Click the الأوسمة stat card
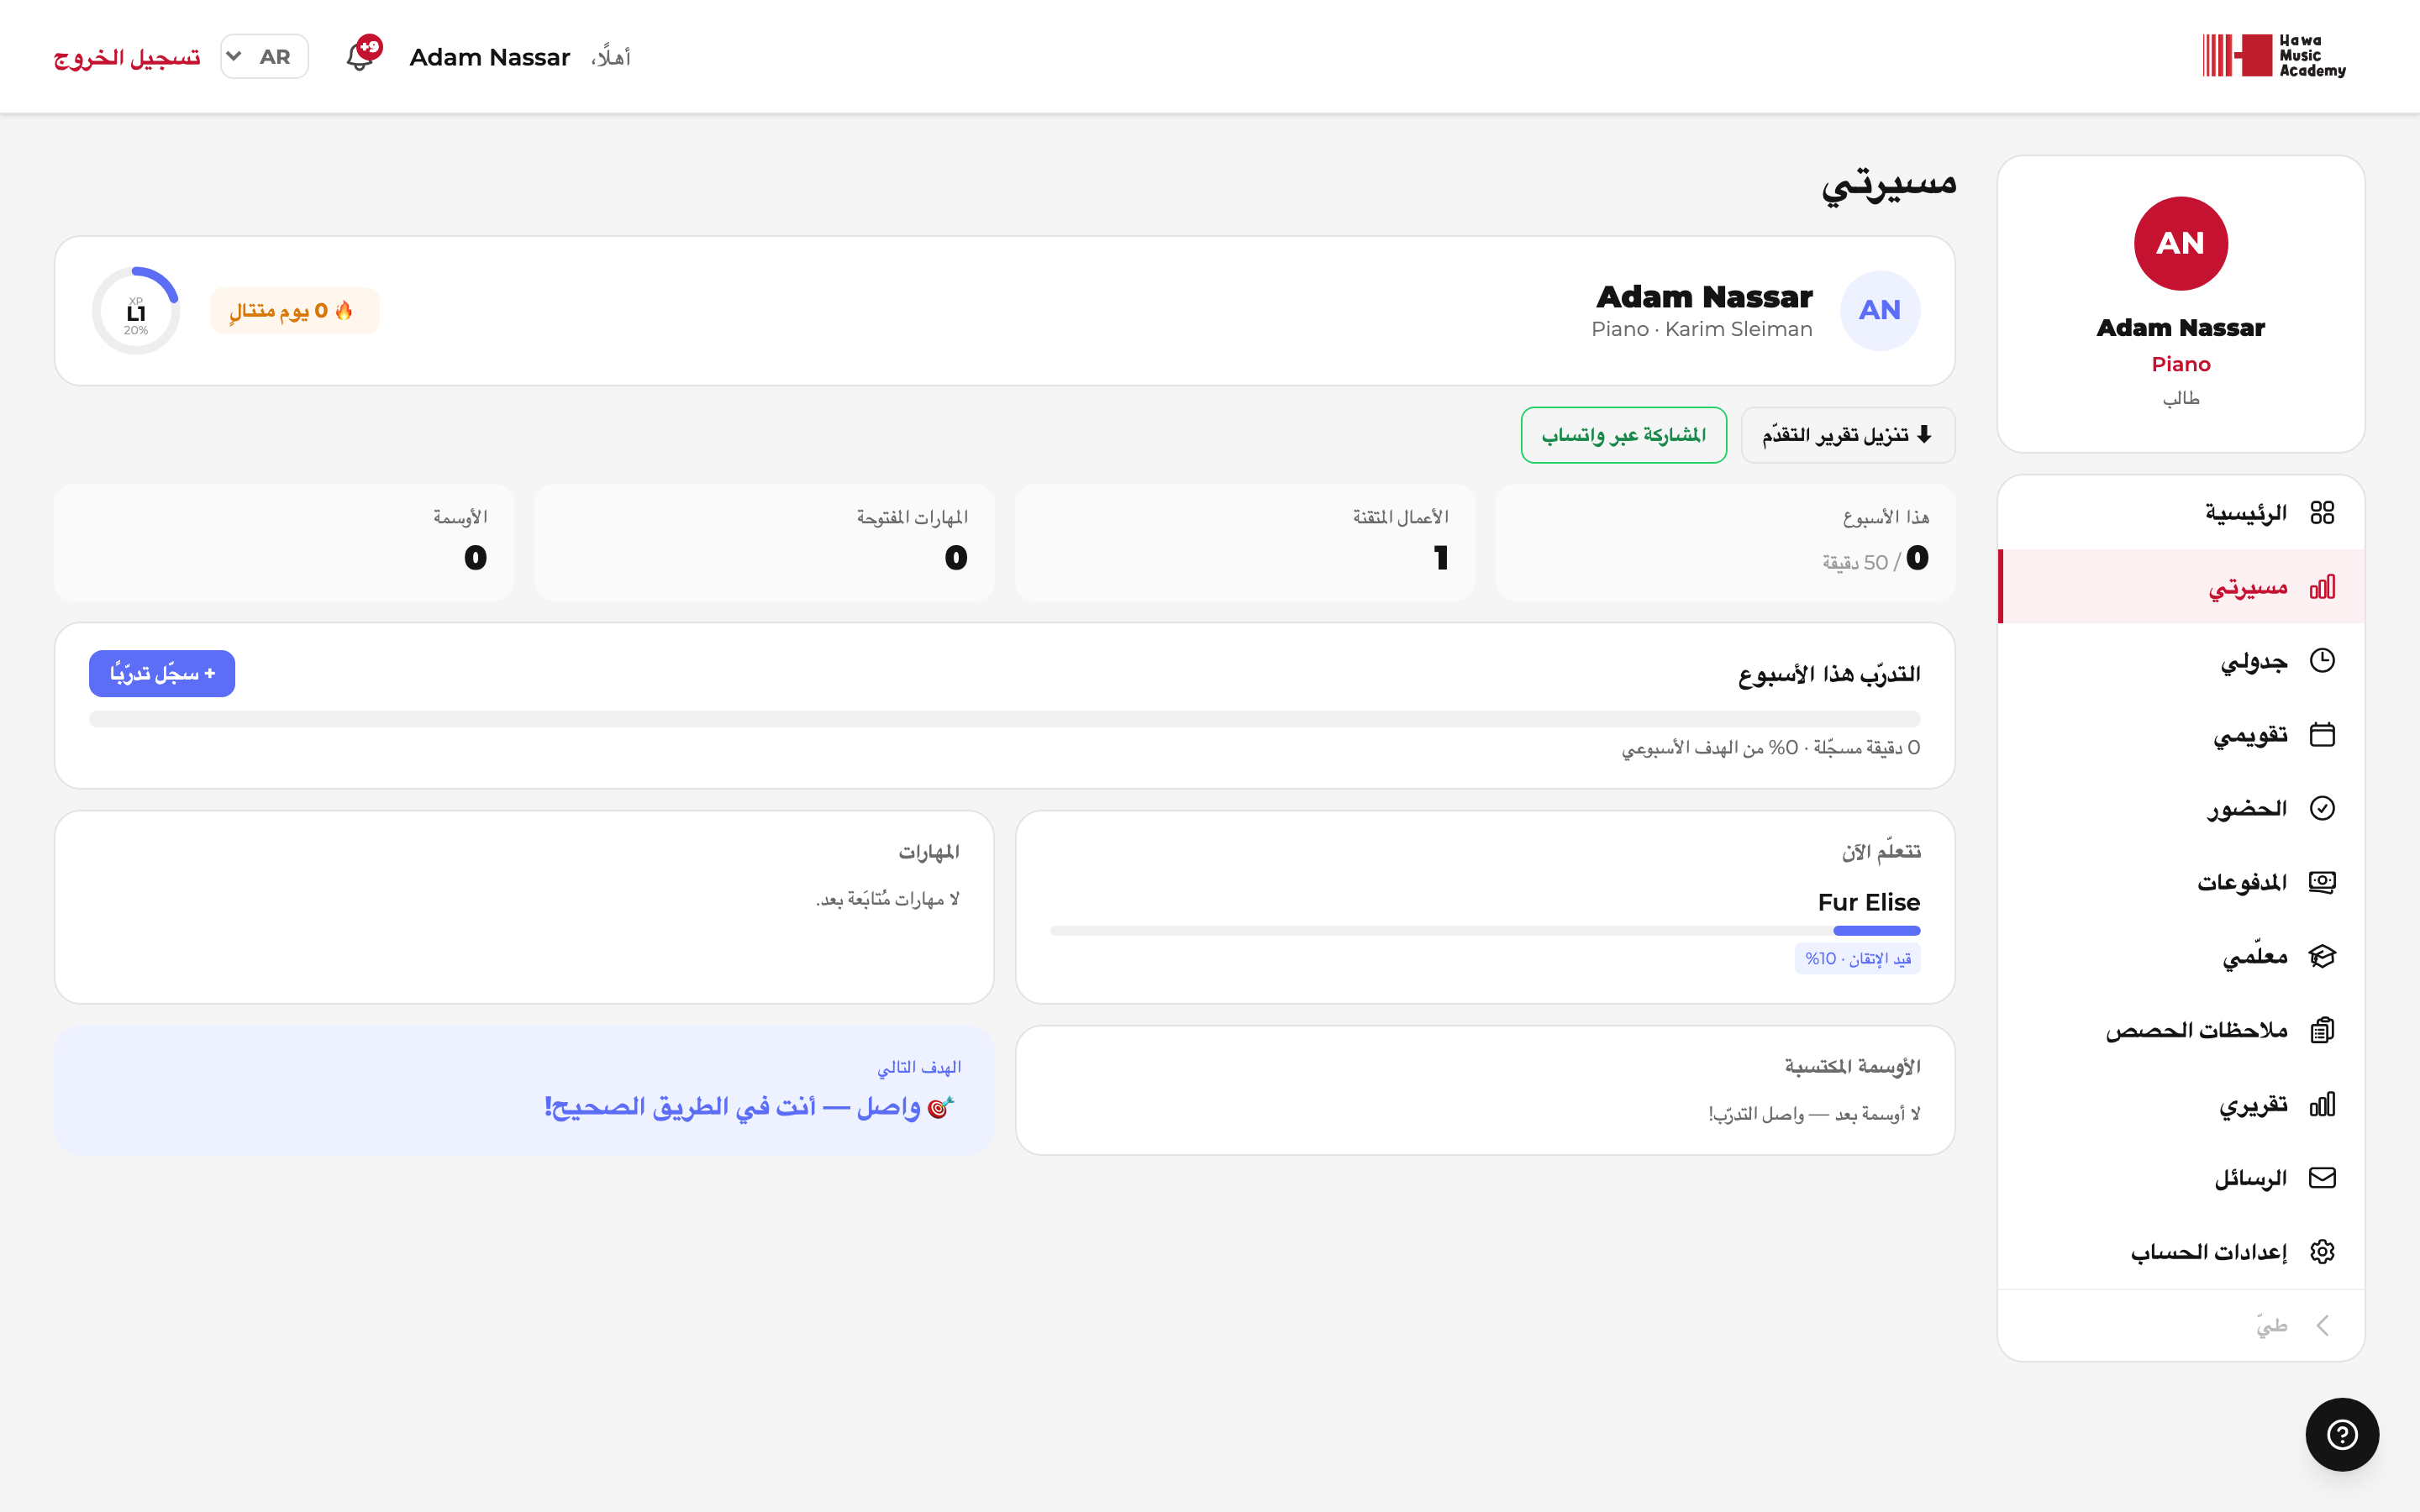This screenshot has width=2420, height=1512. click(x=284, y=543)
